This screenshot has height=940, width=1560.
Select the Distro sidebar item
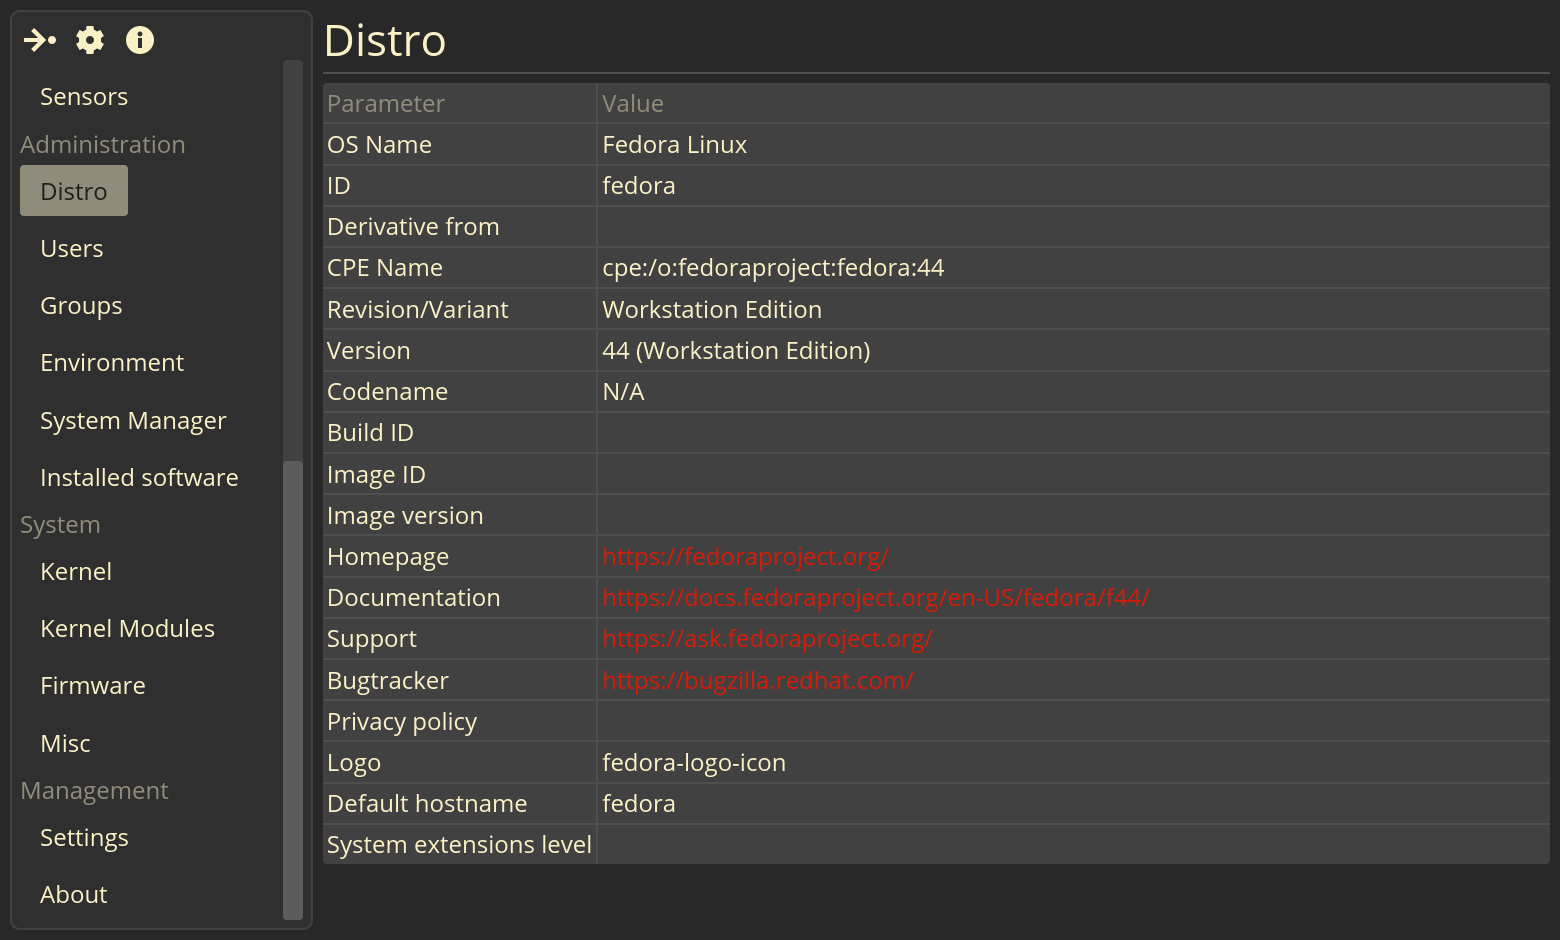[74, 191]
